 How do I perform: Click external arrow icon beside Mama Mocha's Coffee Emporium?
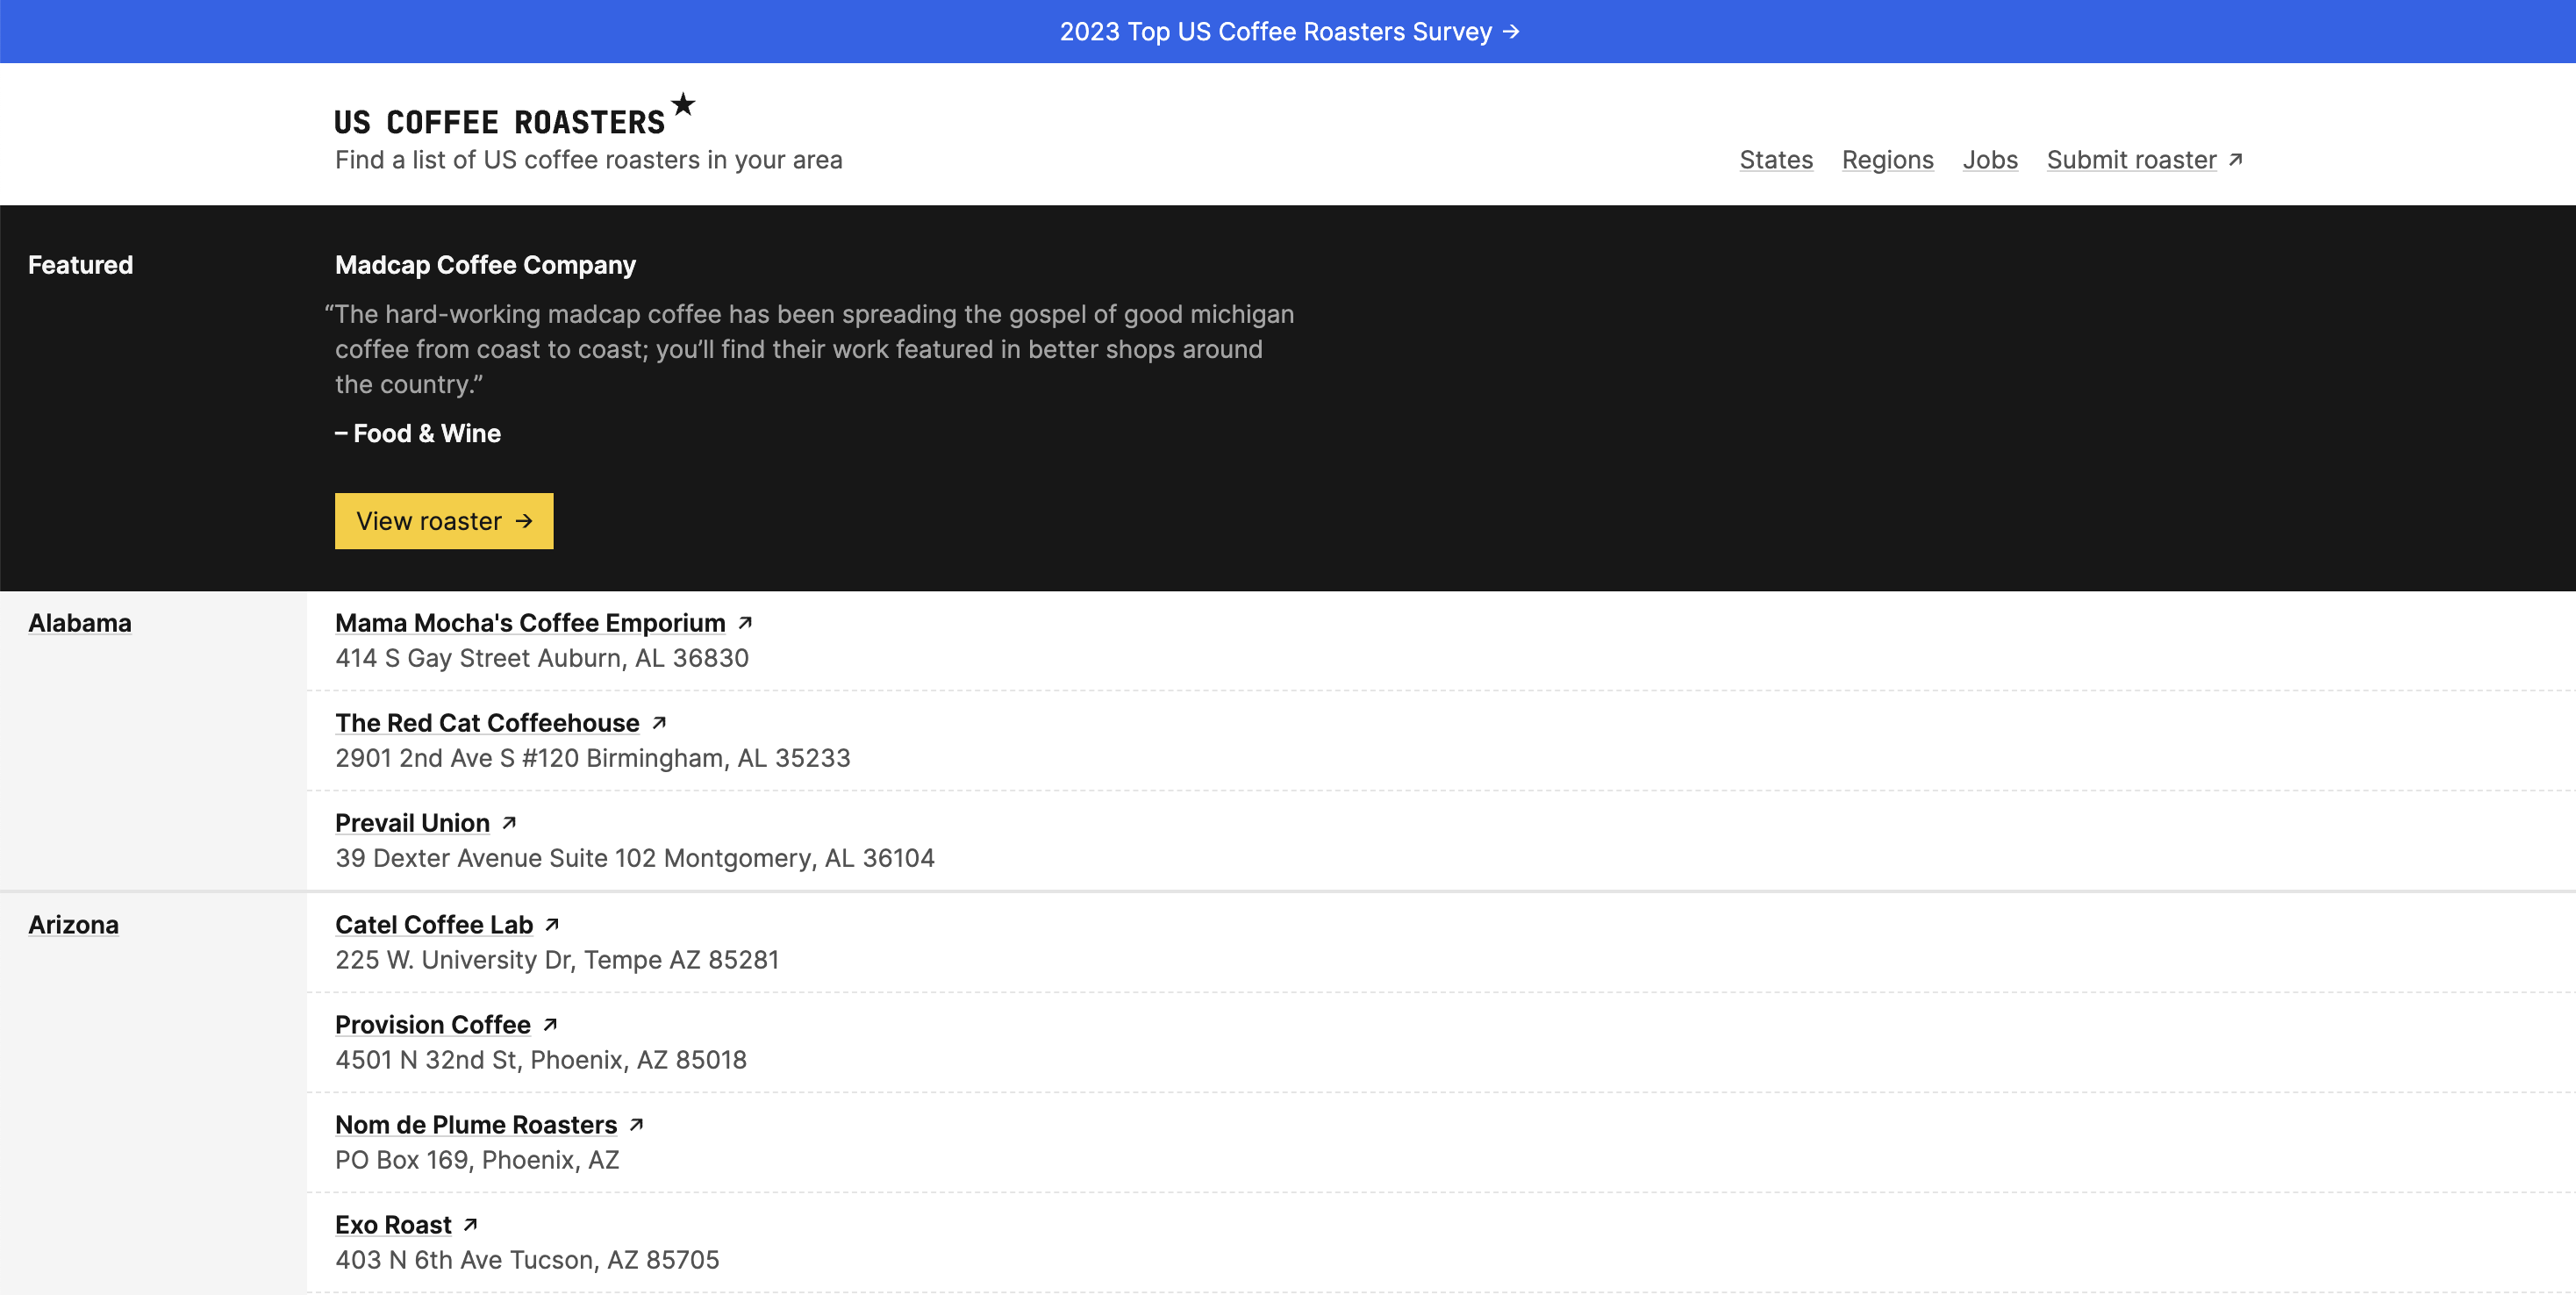pos(745,623)
